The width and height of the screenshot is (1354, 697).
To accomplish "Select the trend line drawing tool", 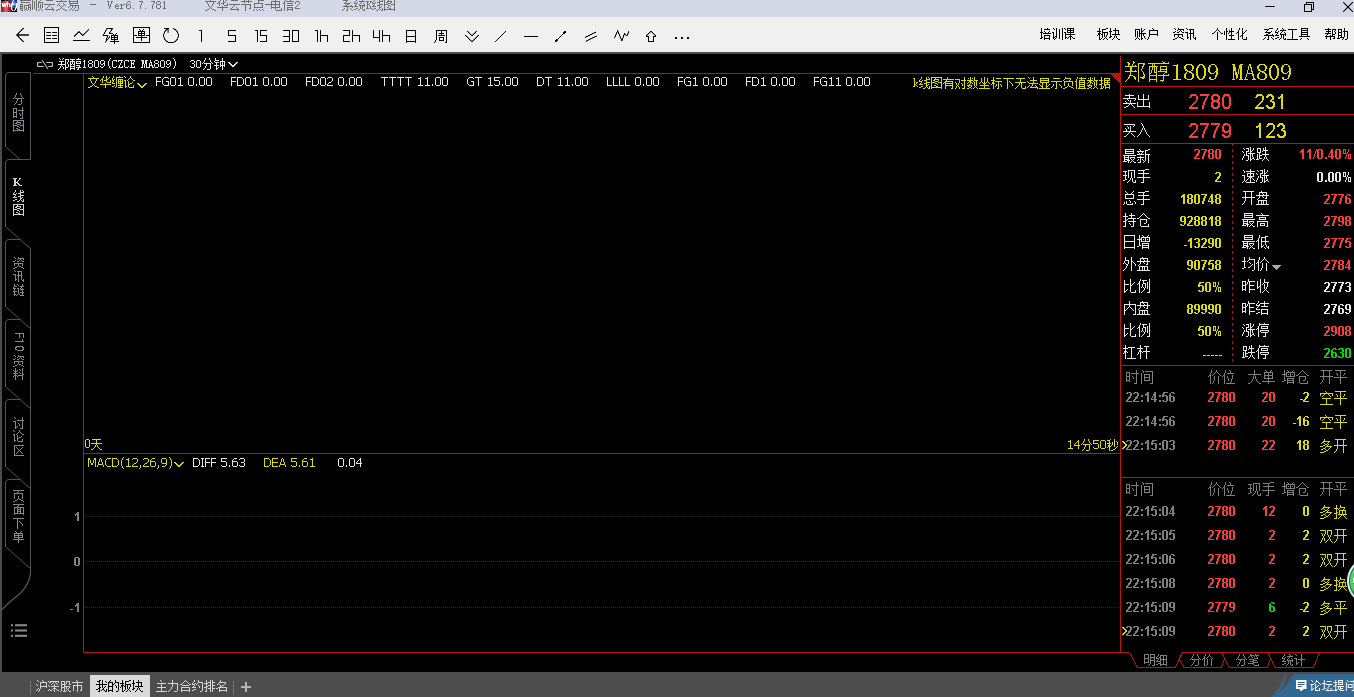I will (x=501, y=36).
